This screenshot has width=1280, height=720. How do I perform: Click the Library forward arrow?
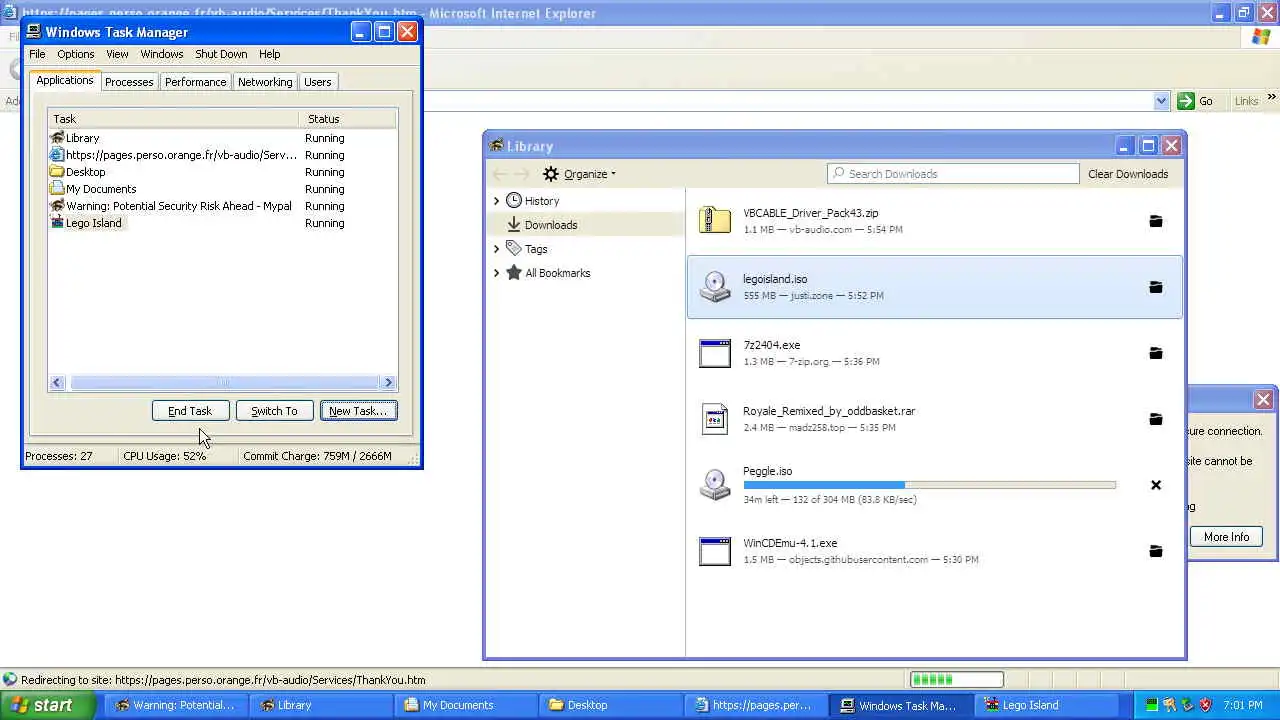point(522,174)
